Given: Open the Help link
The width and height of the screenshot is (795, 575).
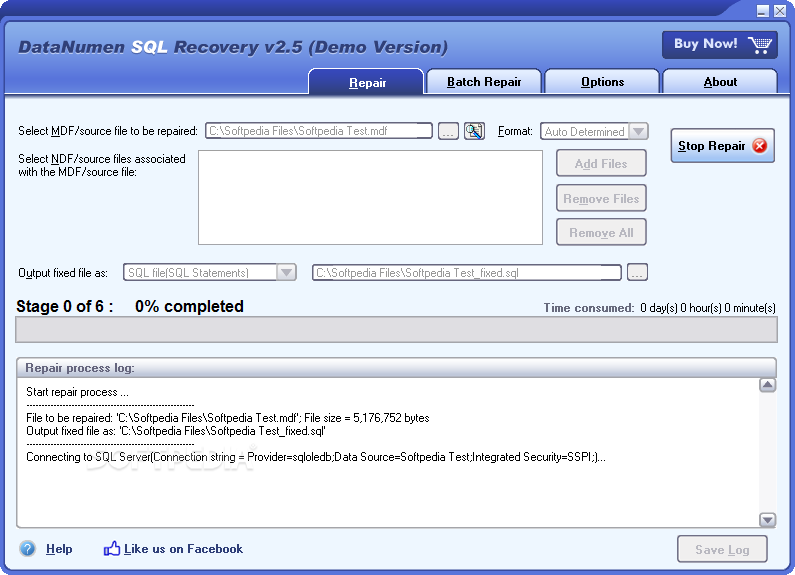Looking at the screenshot, I should click(x=59, y=549).
